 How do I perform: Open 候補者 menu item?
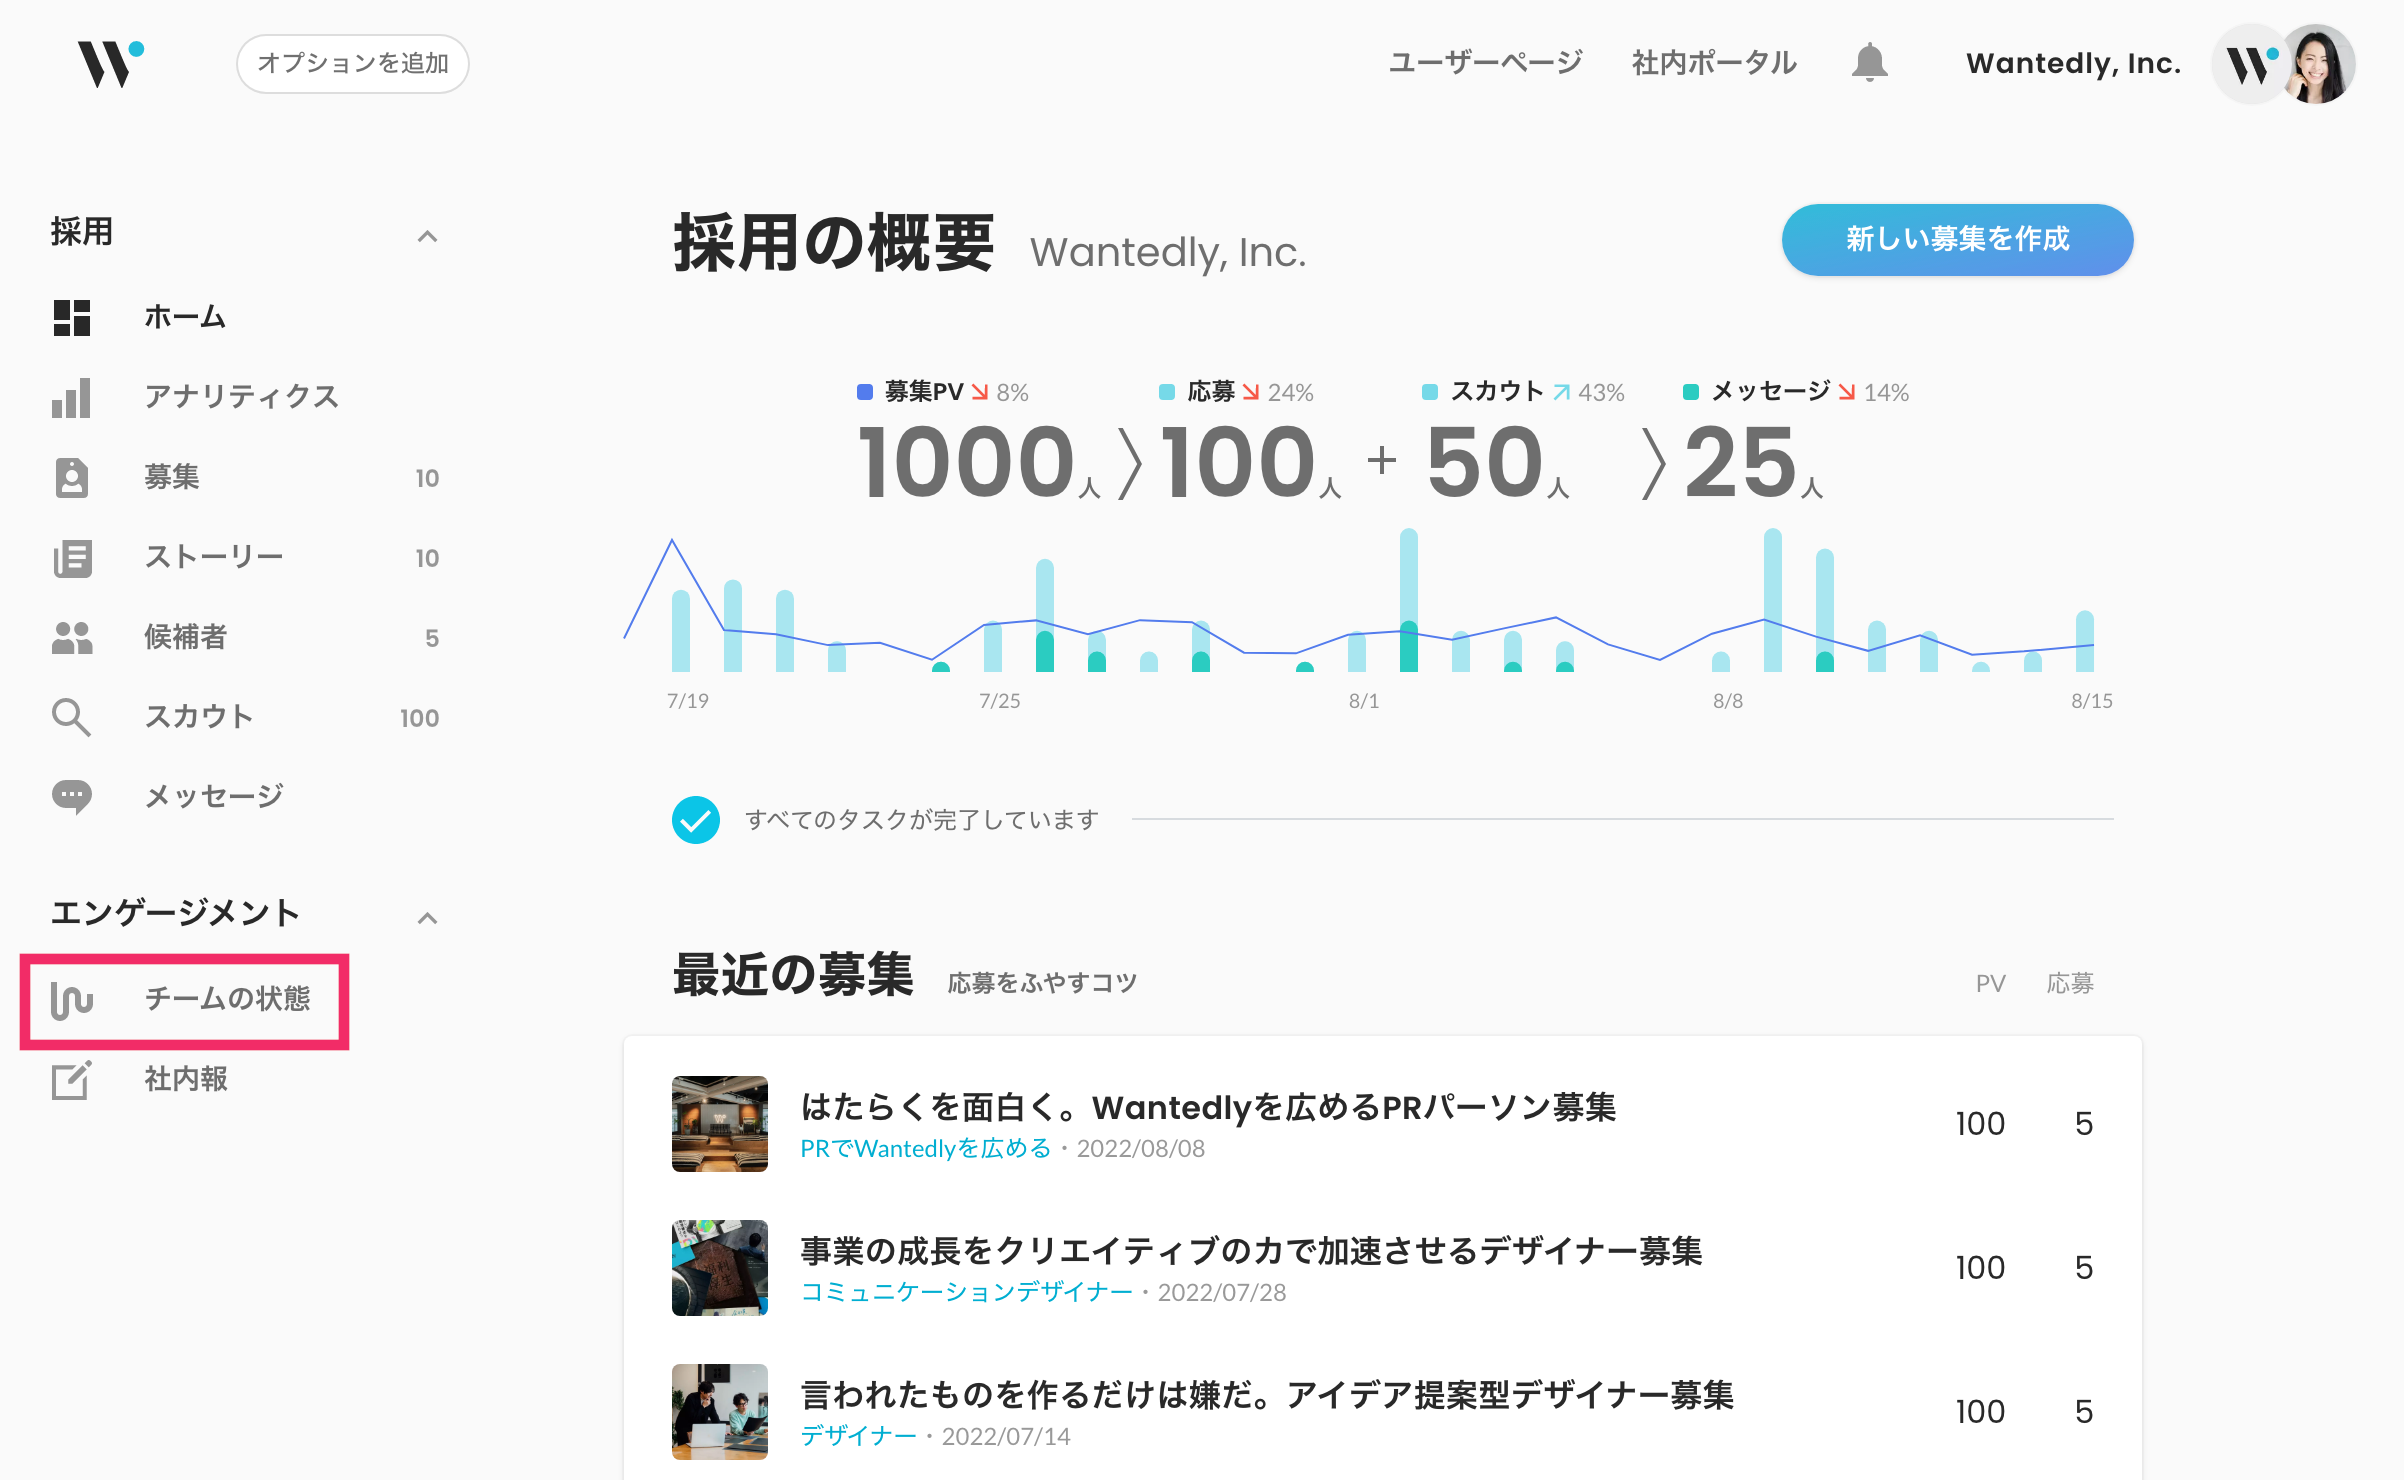tap(185, 637)
